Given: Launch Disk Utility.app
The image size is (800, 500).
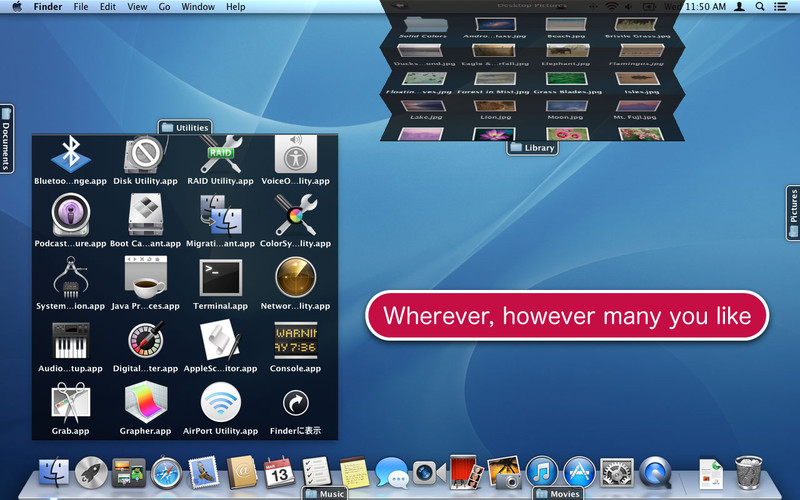Looking at the screenshot, I should pyautogui.click(x=145, y=154).
